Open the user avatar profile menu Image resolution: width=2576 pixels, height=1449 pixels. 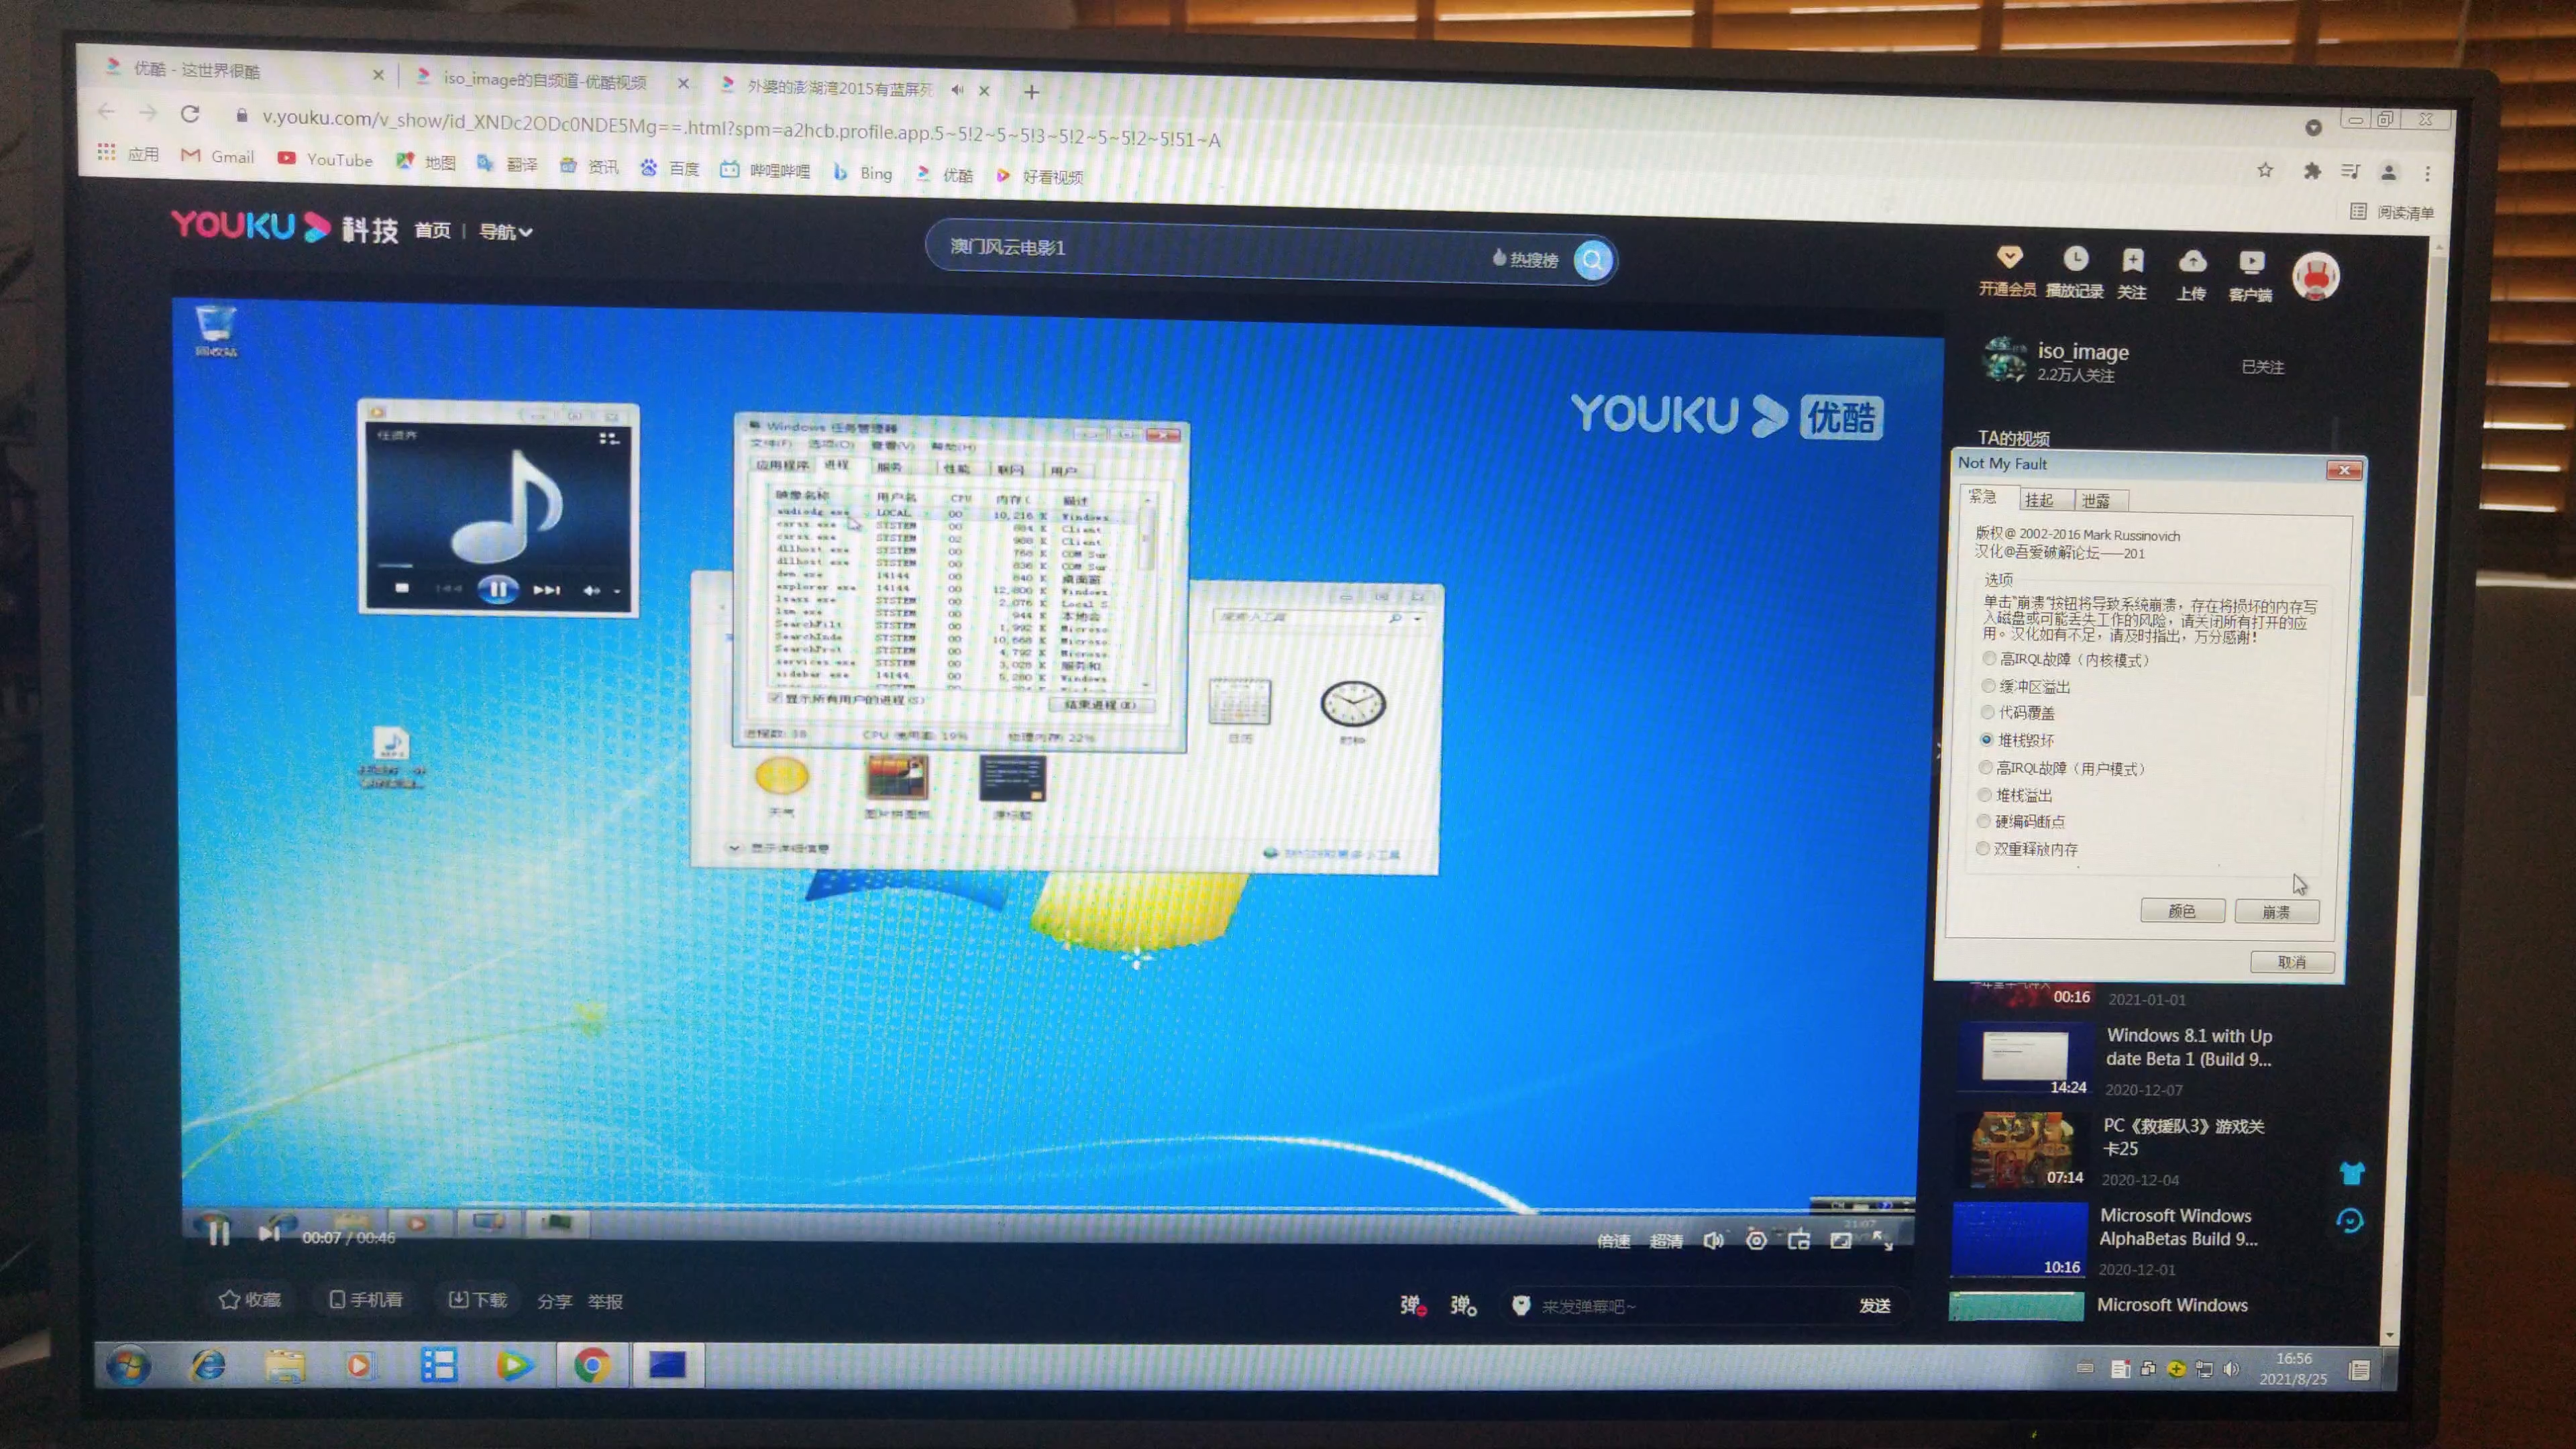coord(2316,276)
